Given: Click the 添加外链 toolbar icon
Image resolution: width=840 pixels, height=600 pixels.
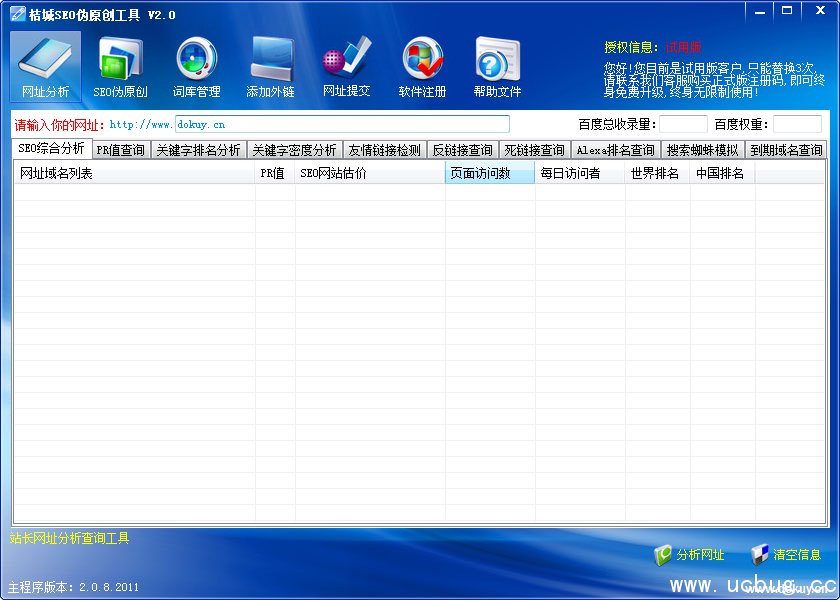Looking at the screenshot, I should (270, 66).
